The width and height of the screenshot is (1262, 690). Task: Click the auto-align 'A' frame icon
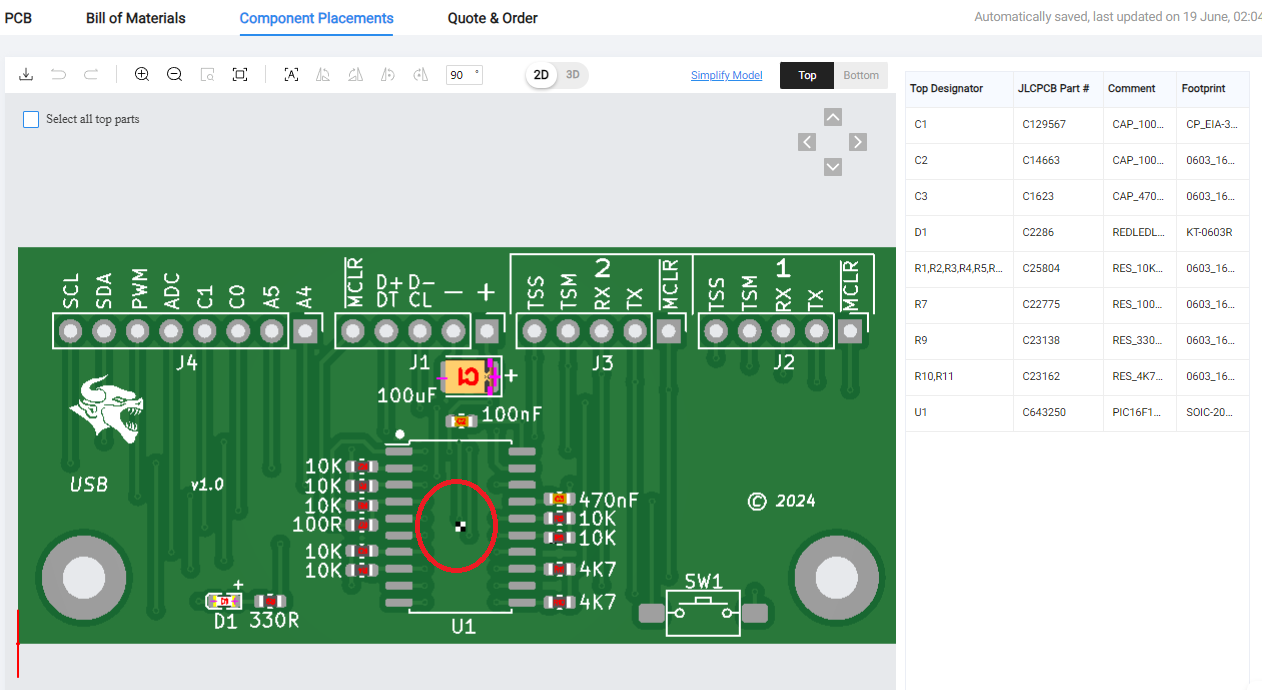coord(291,75)
